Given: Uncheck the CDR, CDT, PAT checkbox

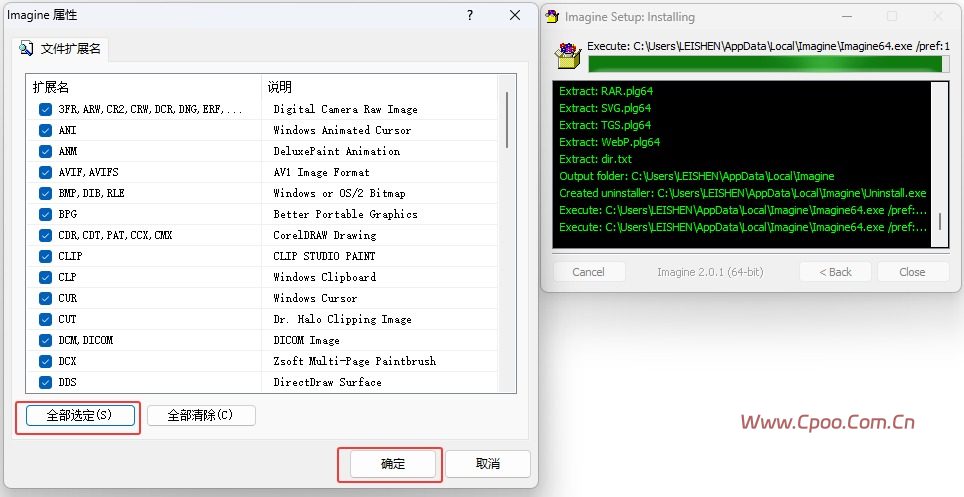Looking at the screenshot, I should [45, 235].
